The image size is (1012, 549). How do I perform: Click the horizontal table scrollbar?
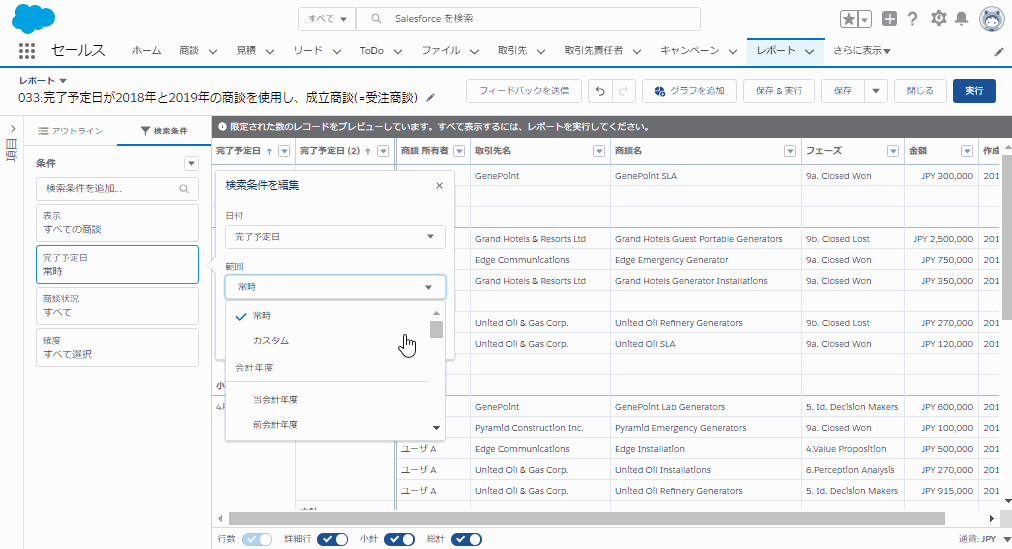tap(587, 519)
